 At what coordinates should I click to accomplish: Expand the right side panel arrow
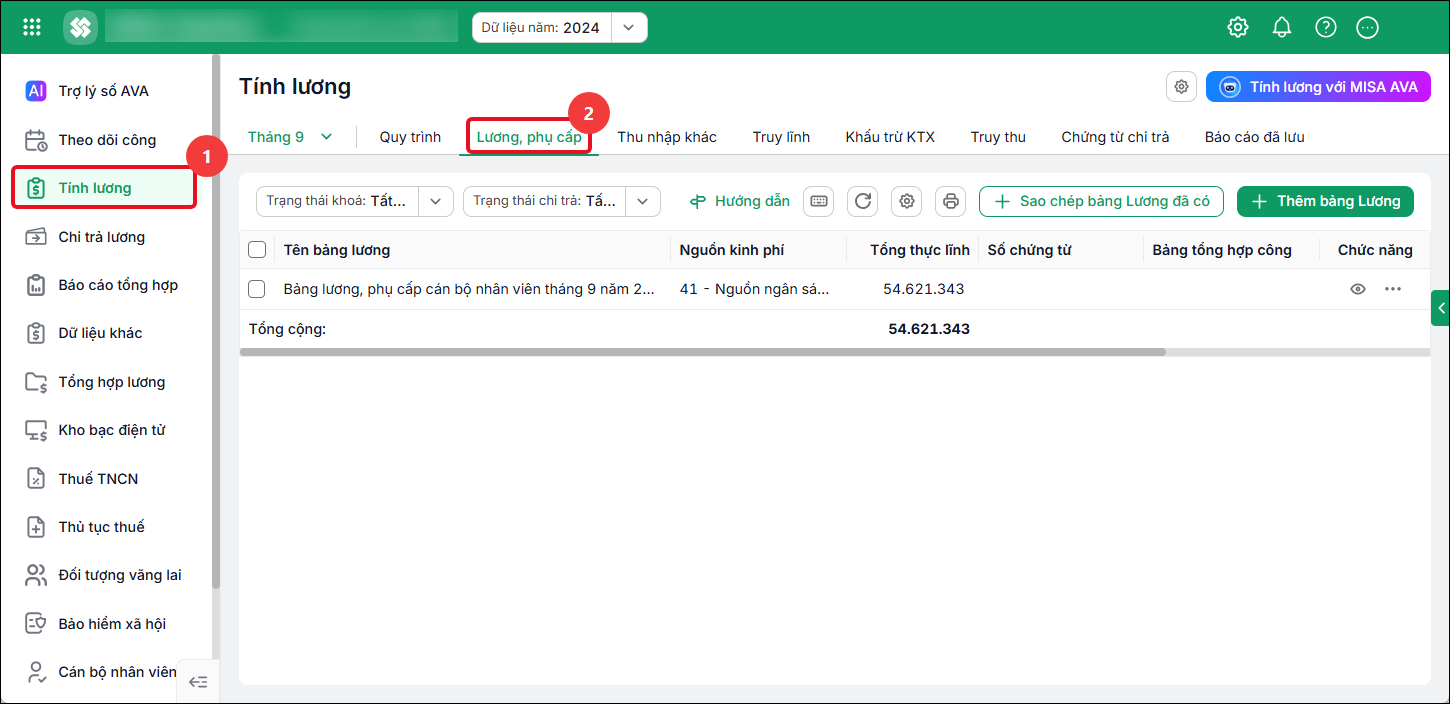pos(1441,309)
